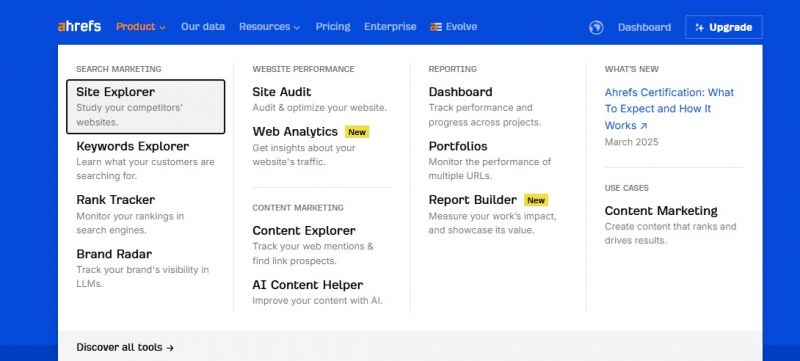
Task: Click the New badge beside Report Builder
Action: click(536, 200)
